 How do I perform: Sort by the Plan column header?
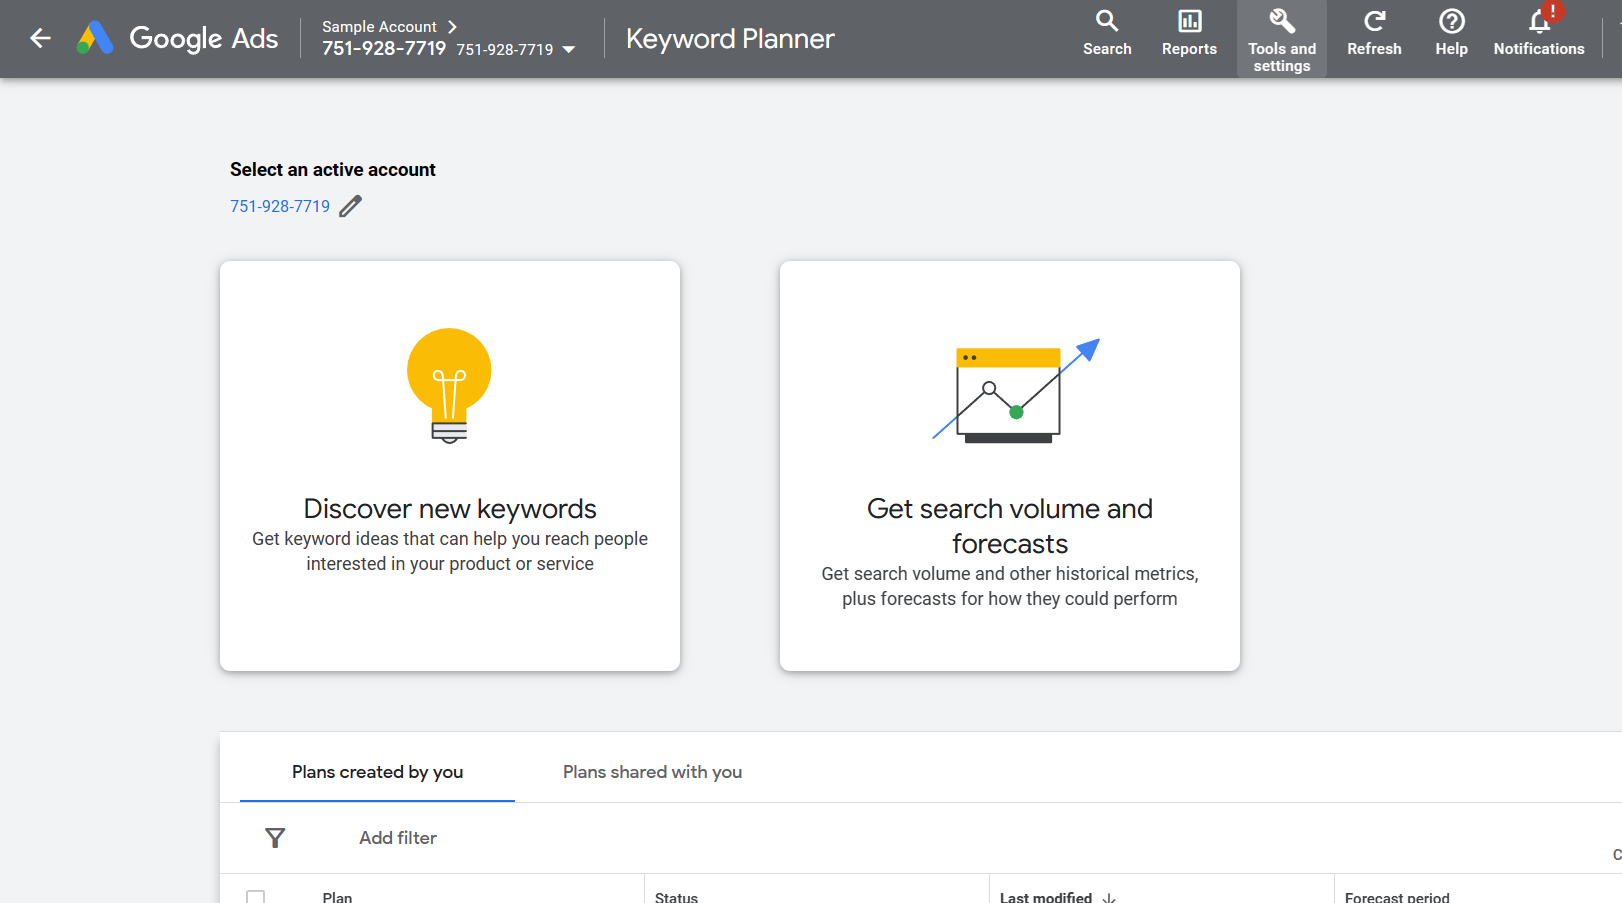click(337, 897)
